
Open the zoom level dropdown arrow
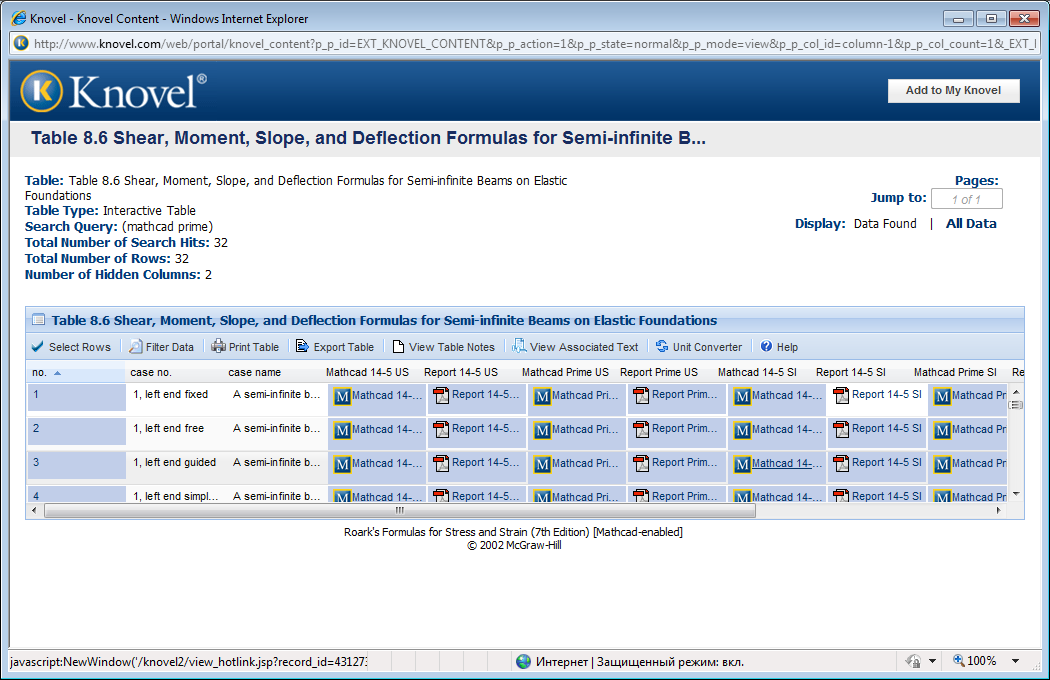pyautogui.click(x=1016, y=661)
